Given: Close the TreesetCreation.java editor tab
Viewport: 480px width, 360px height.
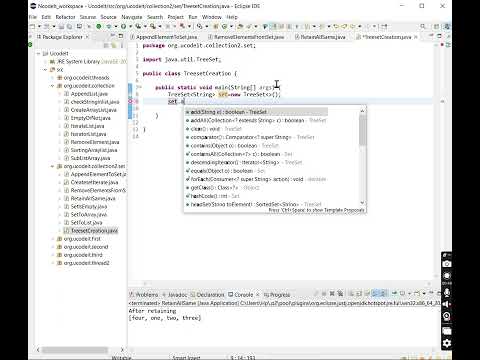Looking at the screenshot, I should tap(416, 37).
